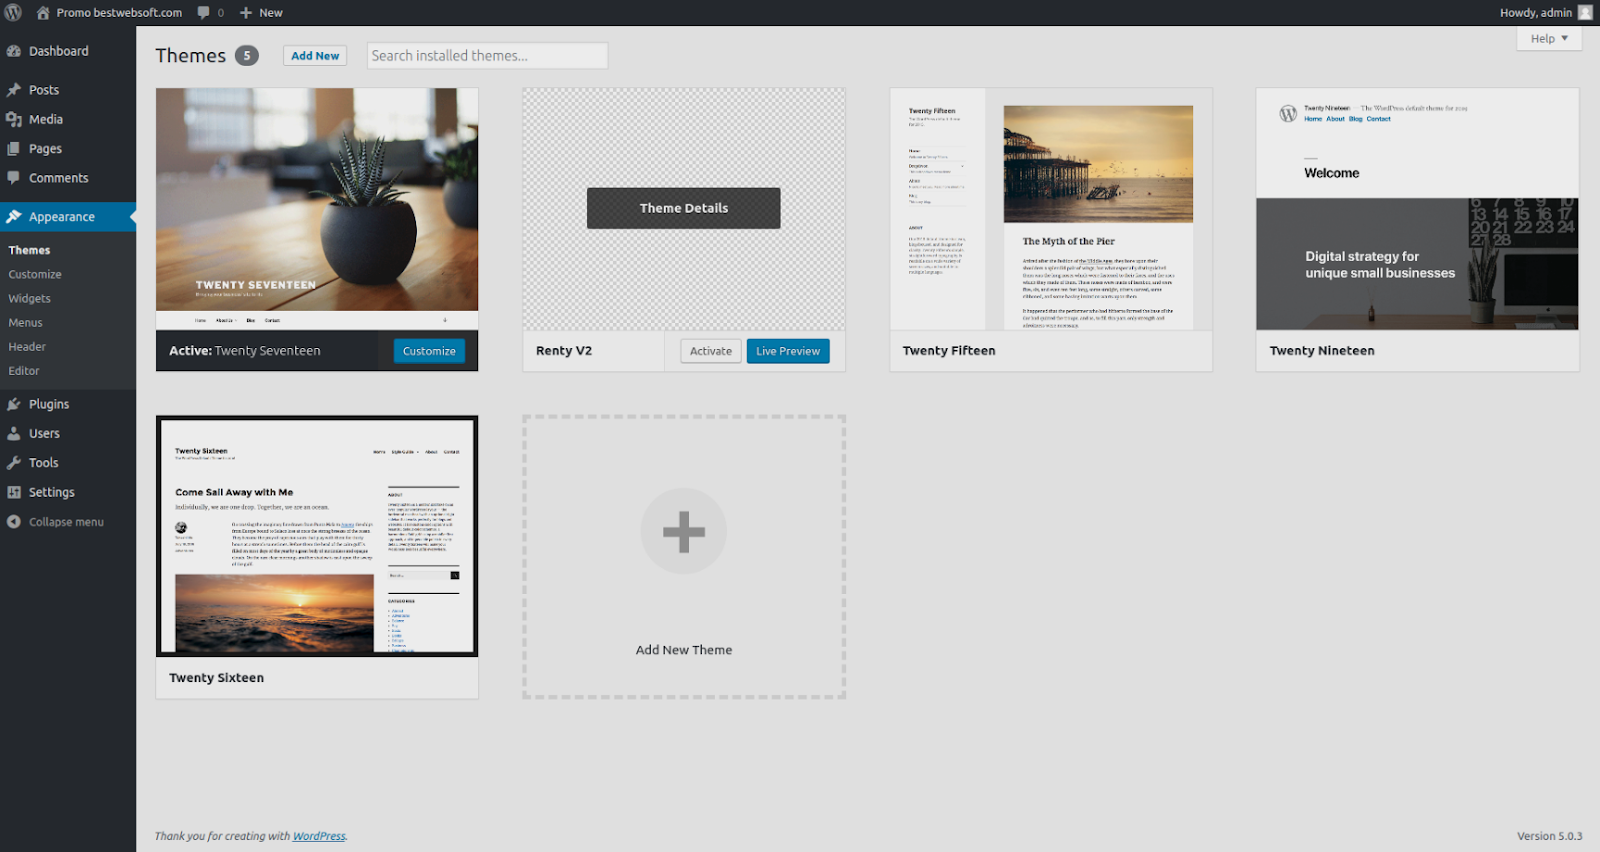Click the Renty V2 theme name
The height and width of the screenshot is (852, 1600).
coord(564,351)
